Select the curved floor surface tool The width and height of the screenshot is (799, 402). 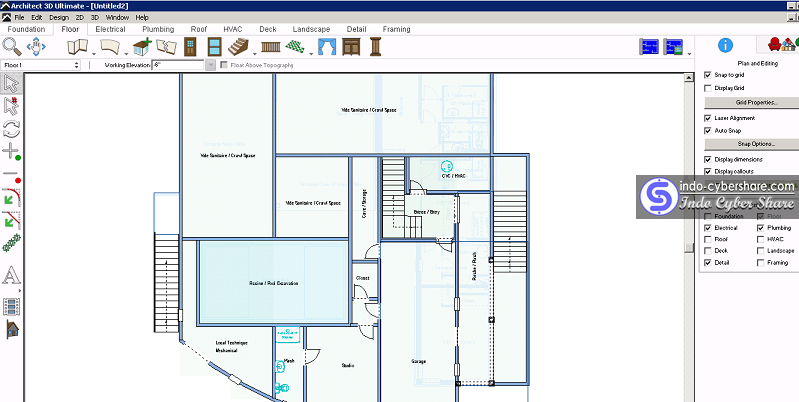(x=110, y=47)
